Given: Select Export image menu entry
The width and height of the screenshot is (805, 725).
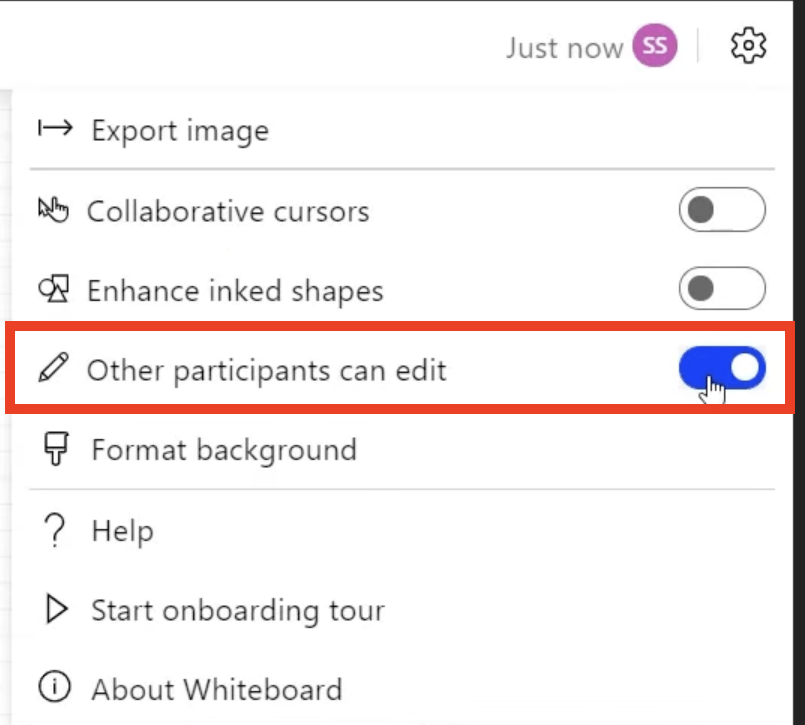Looking at the screenshot, I should point(402,130).
